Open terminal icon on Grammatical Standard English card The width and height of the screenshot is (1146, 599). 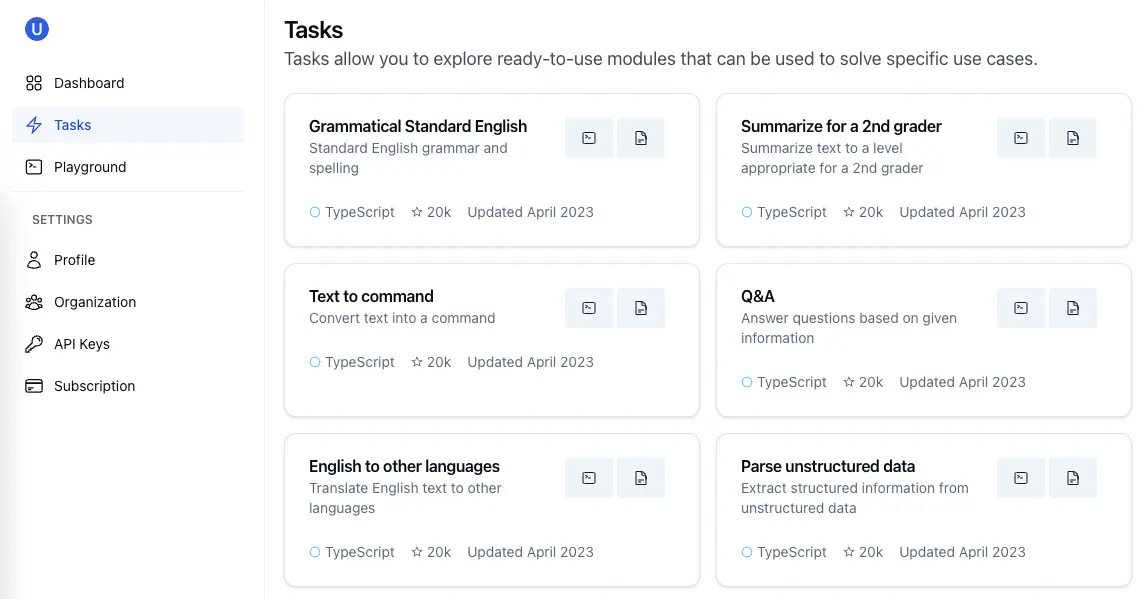[589, 138]
